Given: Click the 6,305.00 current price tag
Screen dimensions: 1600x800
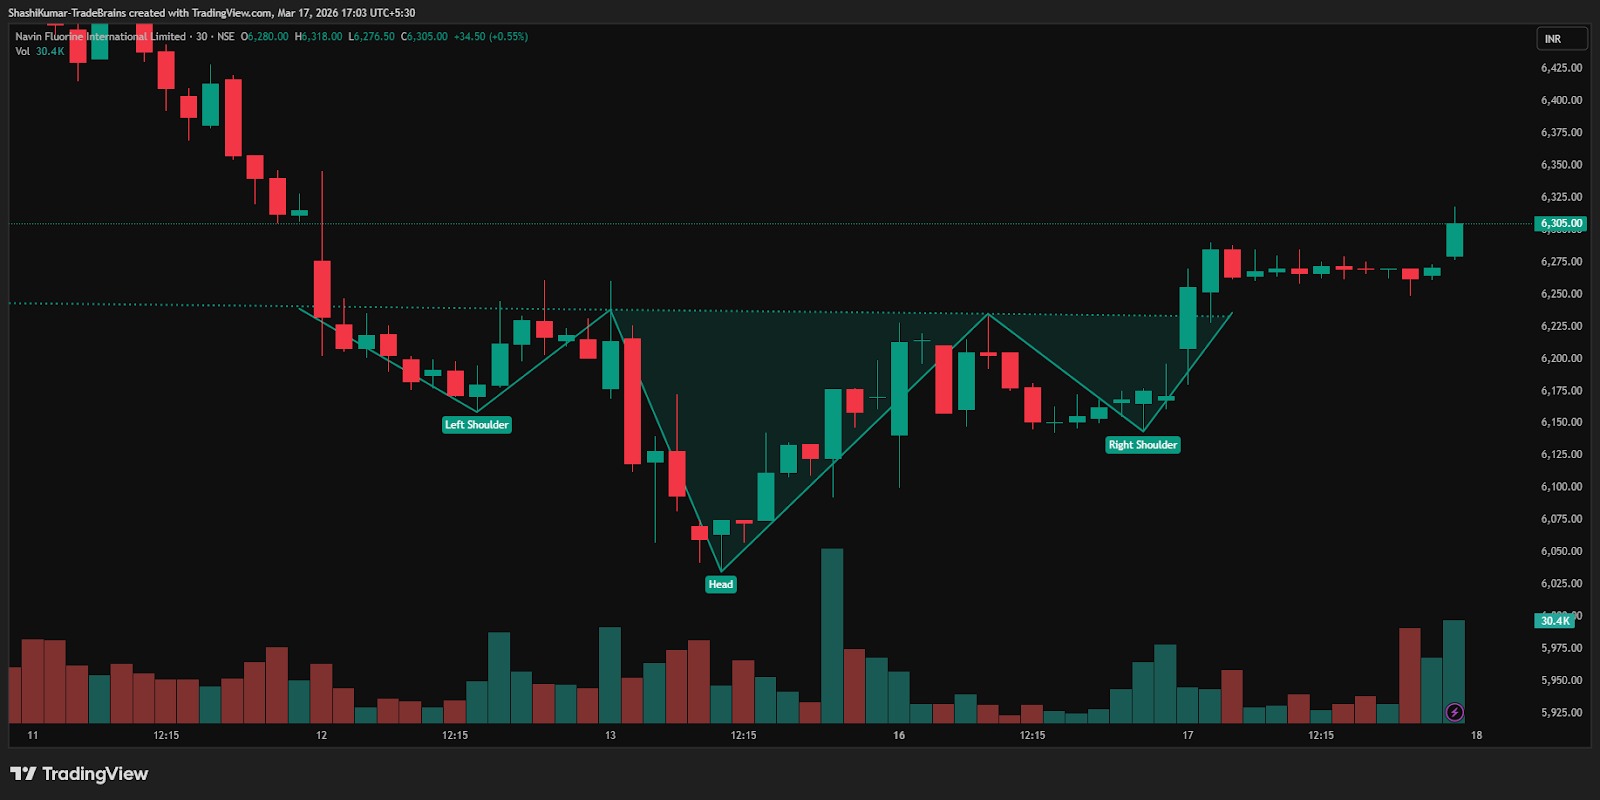Looking at the screenshot, I should 1560,224.
